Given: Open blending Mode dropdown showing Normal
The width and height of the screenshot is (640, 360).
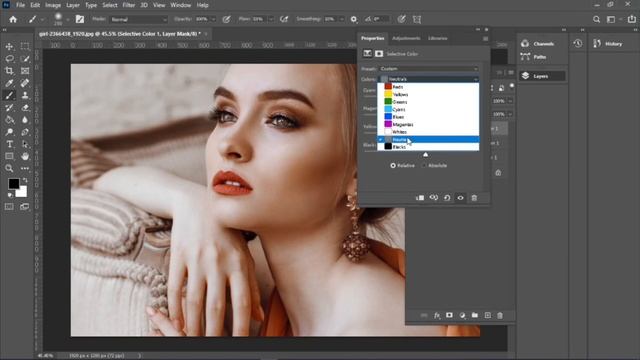Looking at the screenshot, I should (x=138, y=19).
